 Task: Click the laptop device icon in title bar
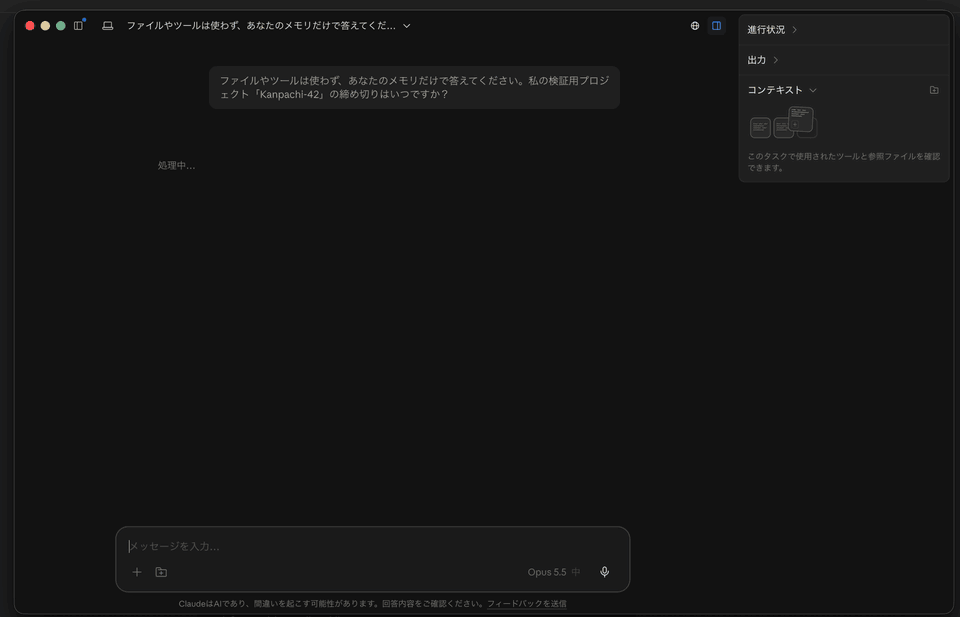click(x=108, y=26)
